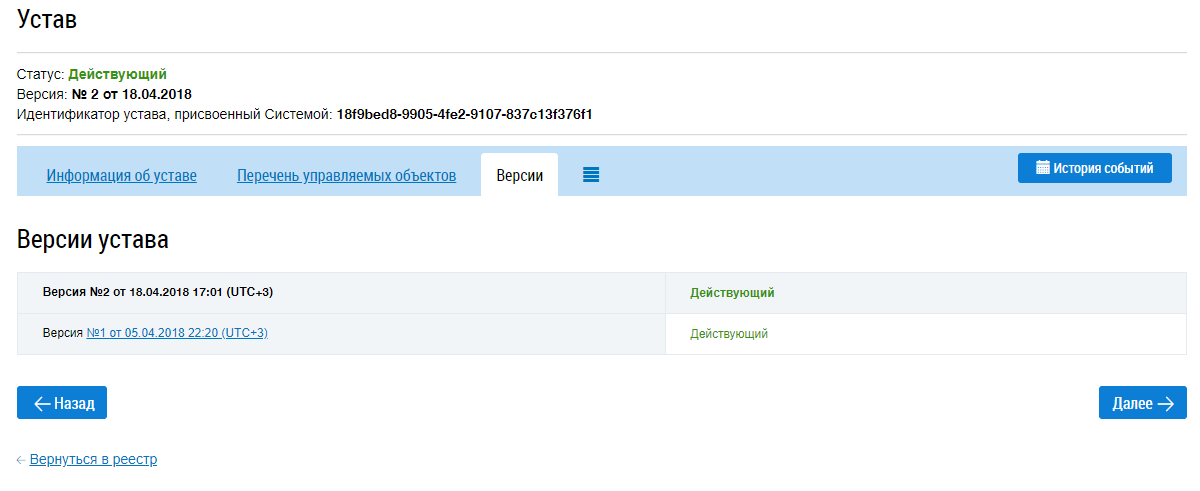
Task: Click the right arrow icon on Далее
Action: (x=1166, y=403)
